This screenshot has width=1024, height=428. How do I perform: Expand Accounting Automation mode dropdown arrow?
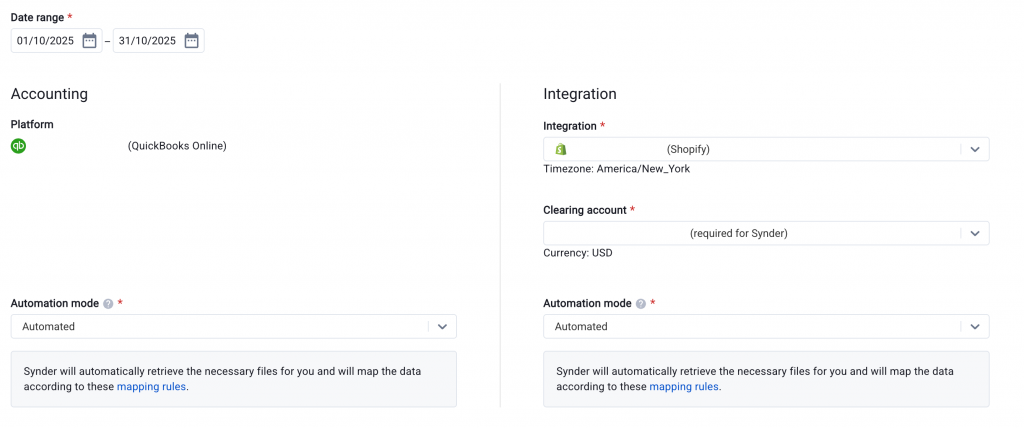point(442,326)
